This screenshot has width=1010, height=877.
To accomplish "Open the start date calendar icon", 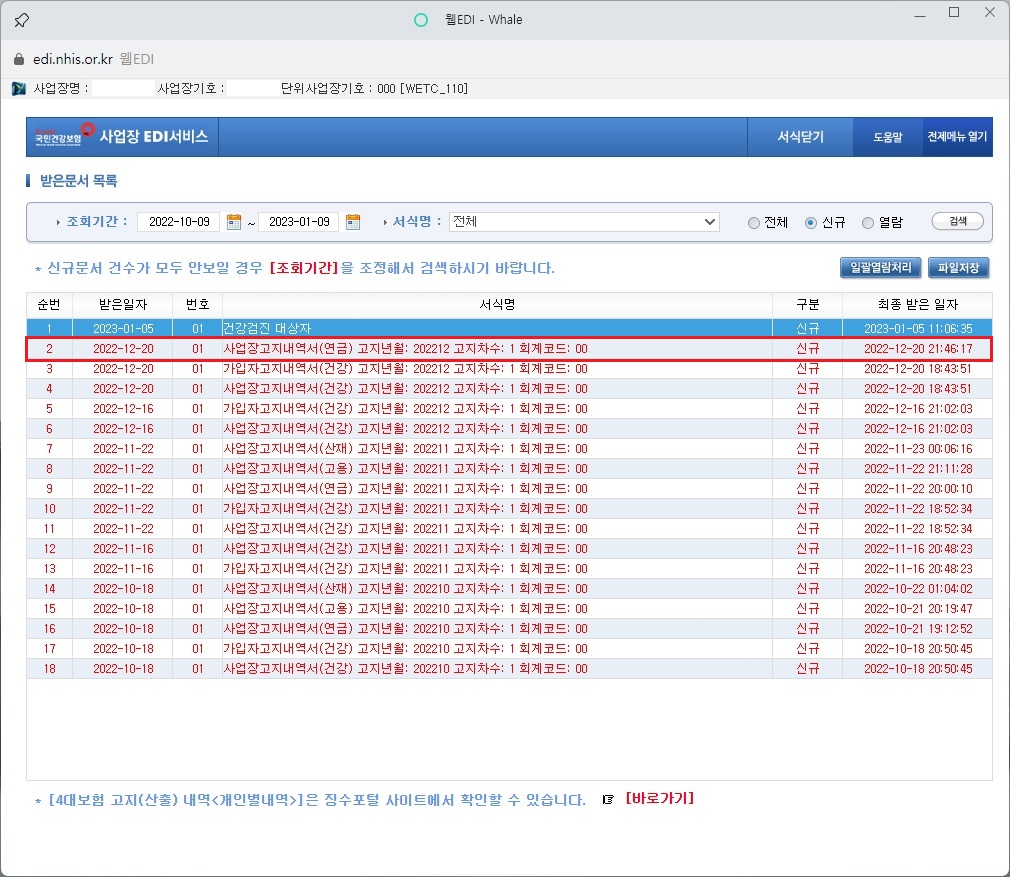I will point(234,222).
